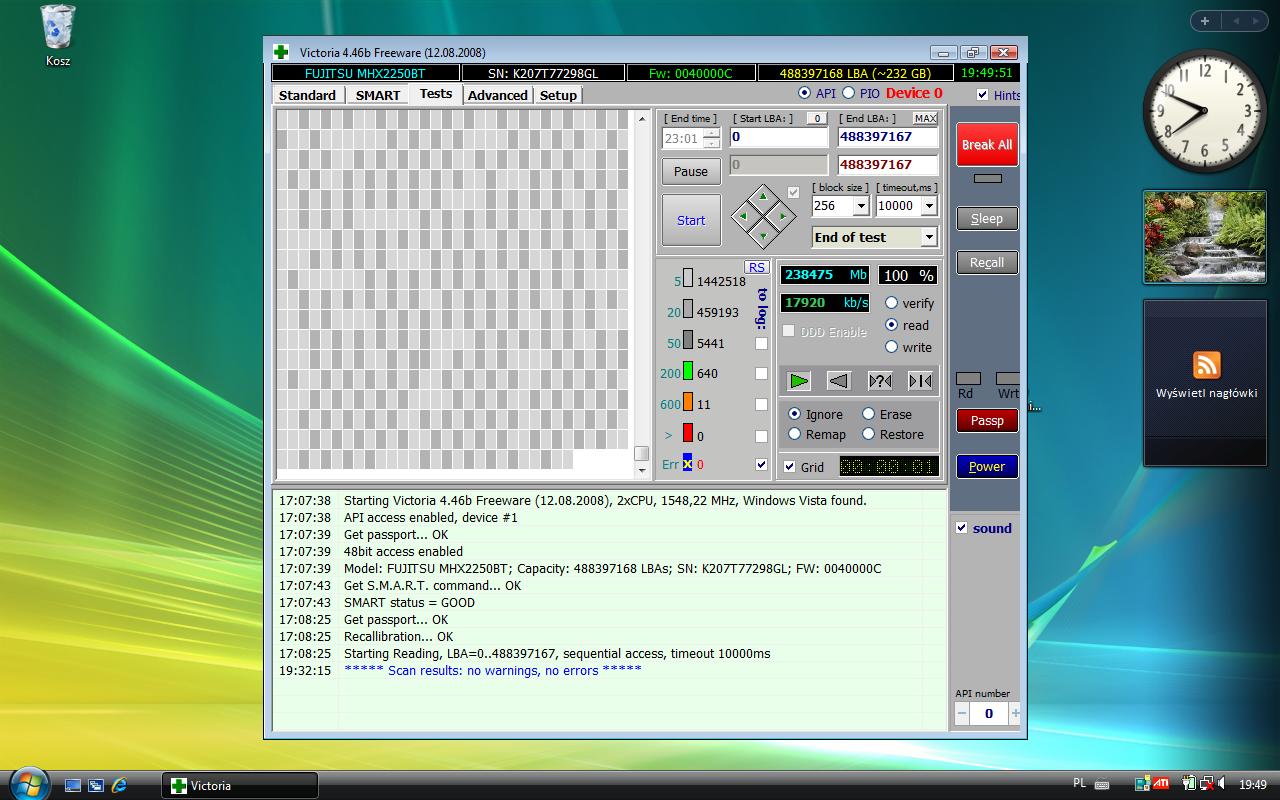1280x800 pixels.
Task: Enable logging for 200 ms blocks
Action: 761,373
